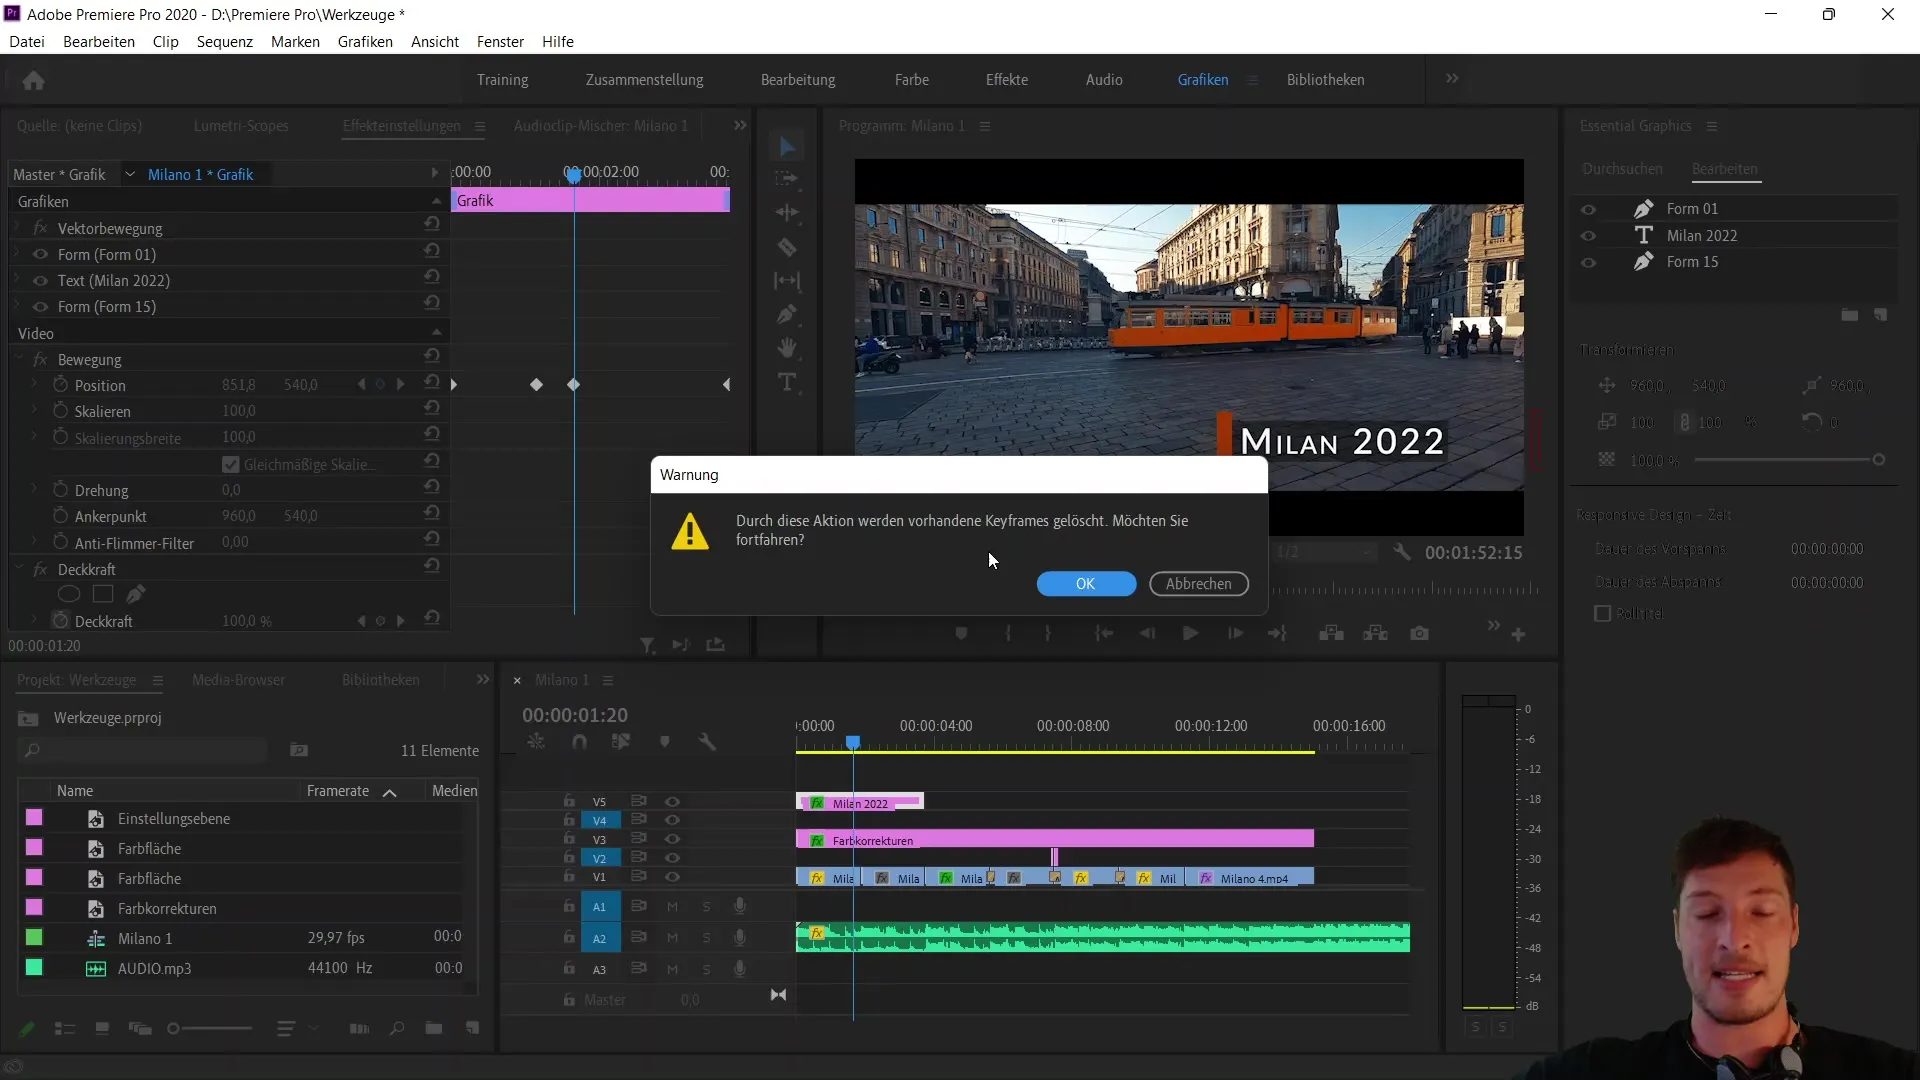The width and height of the screenshot is (1920, 1080).
Task: Show more workspaces chevron
Action: [1452, 79]
